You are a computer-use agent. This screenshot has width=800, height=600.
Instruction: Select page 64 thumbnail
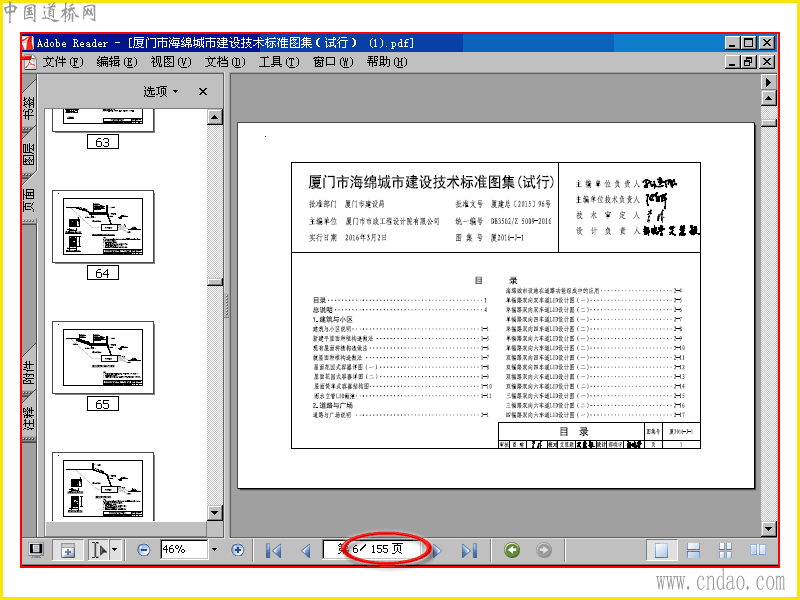click(103, 227)
